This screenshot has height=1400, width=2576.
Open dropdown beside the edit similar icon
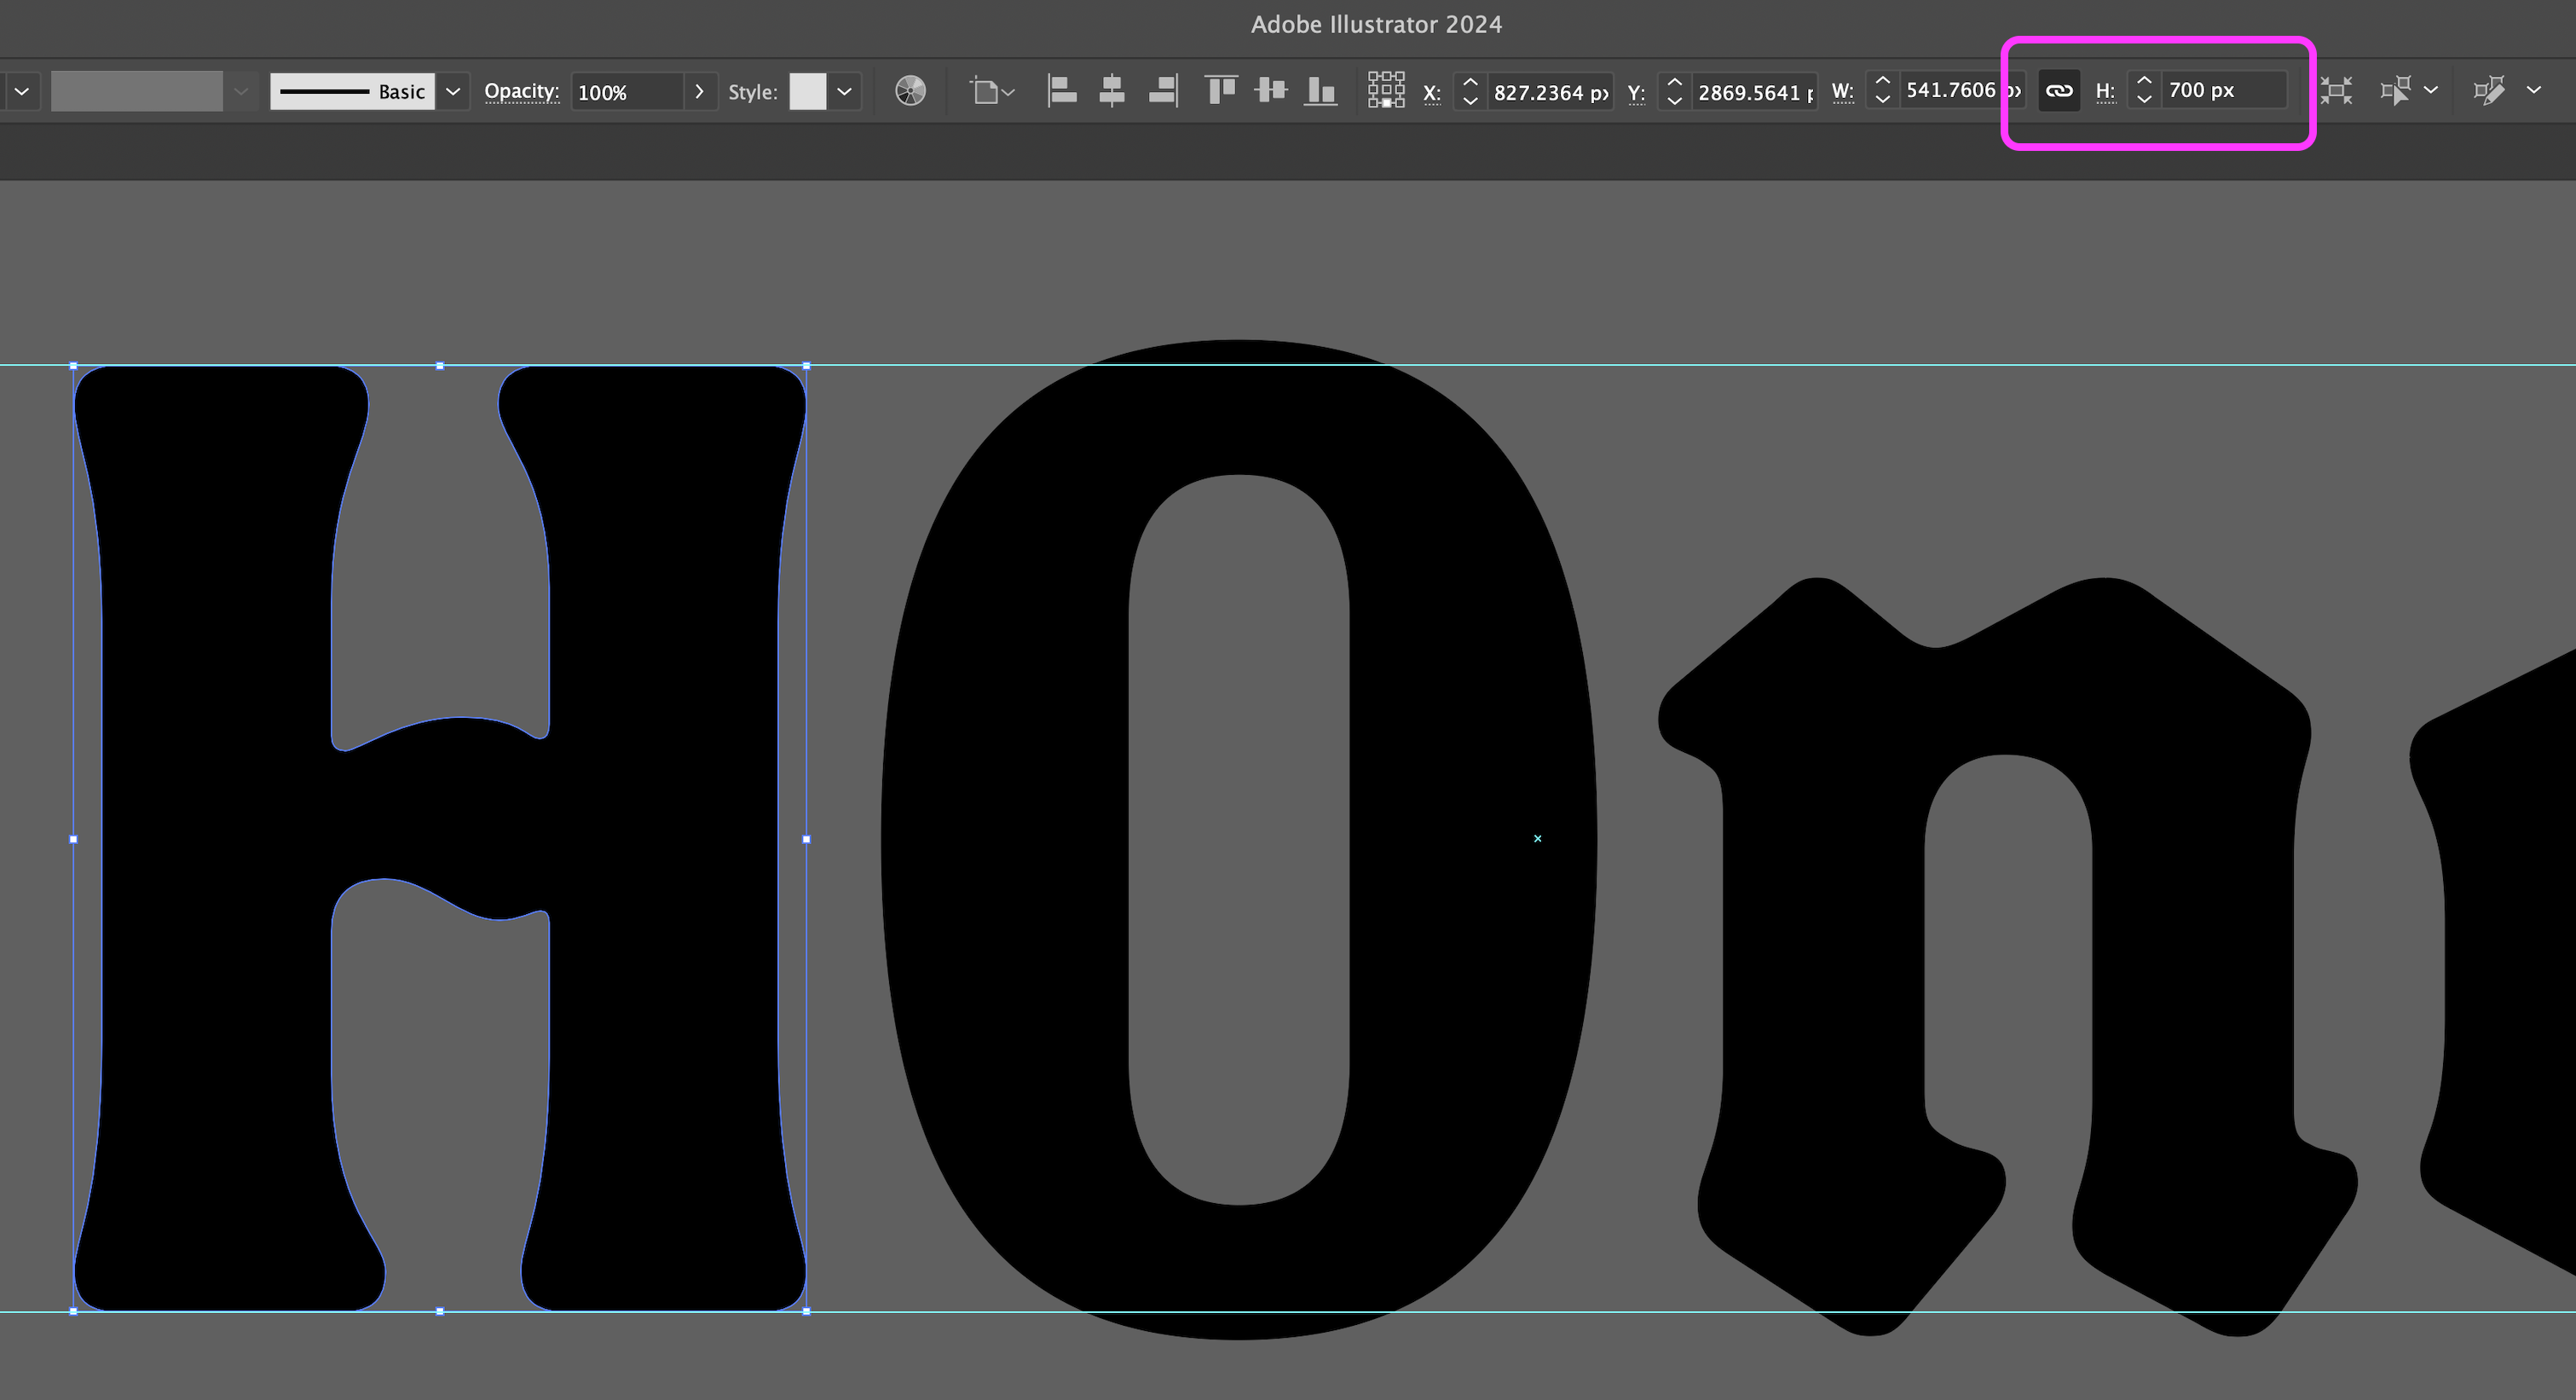coord(2534,90)
